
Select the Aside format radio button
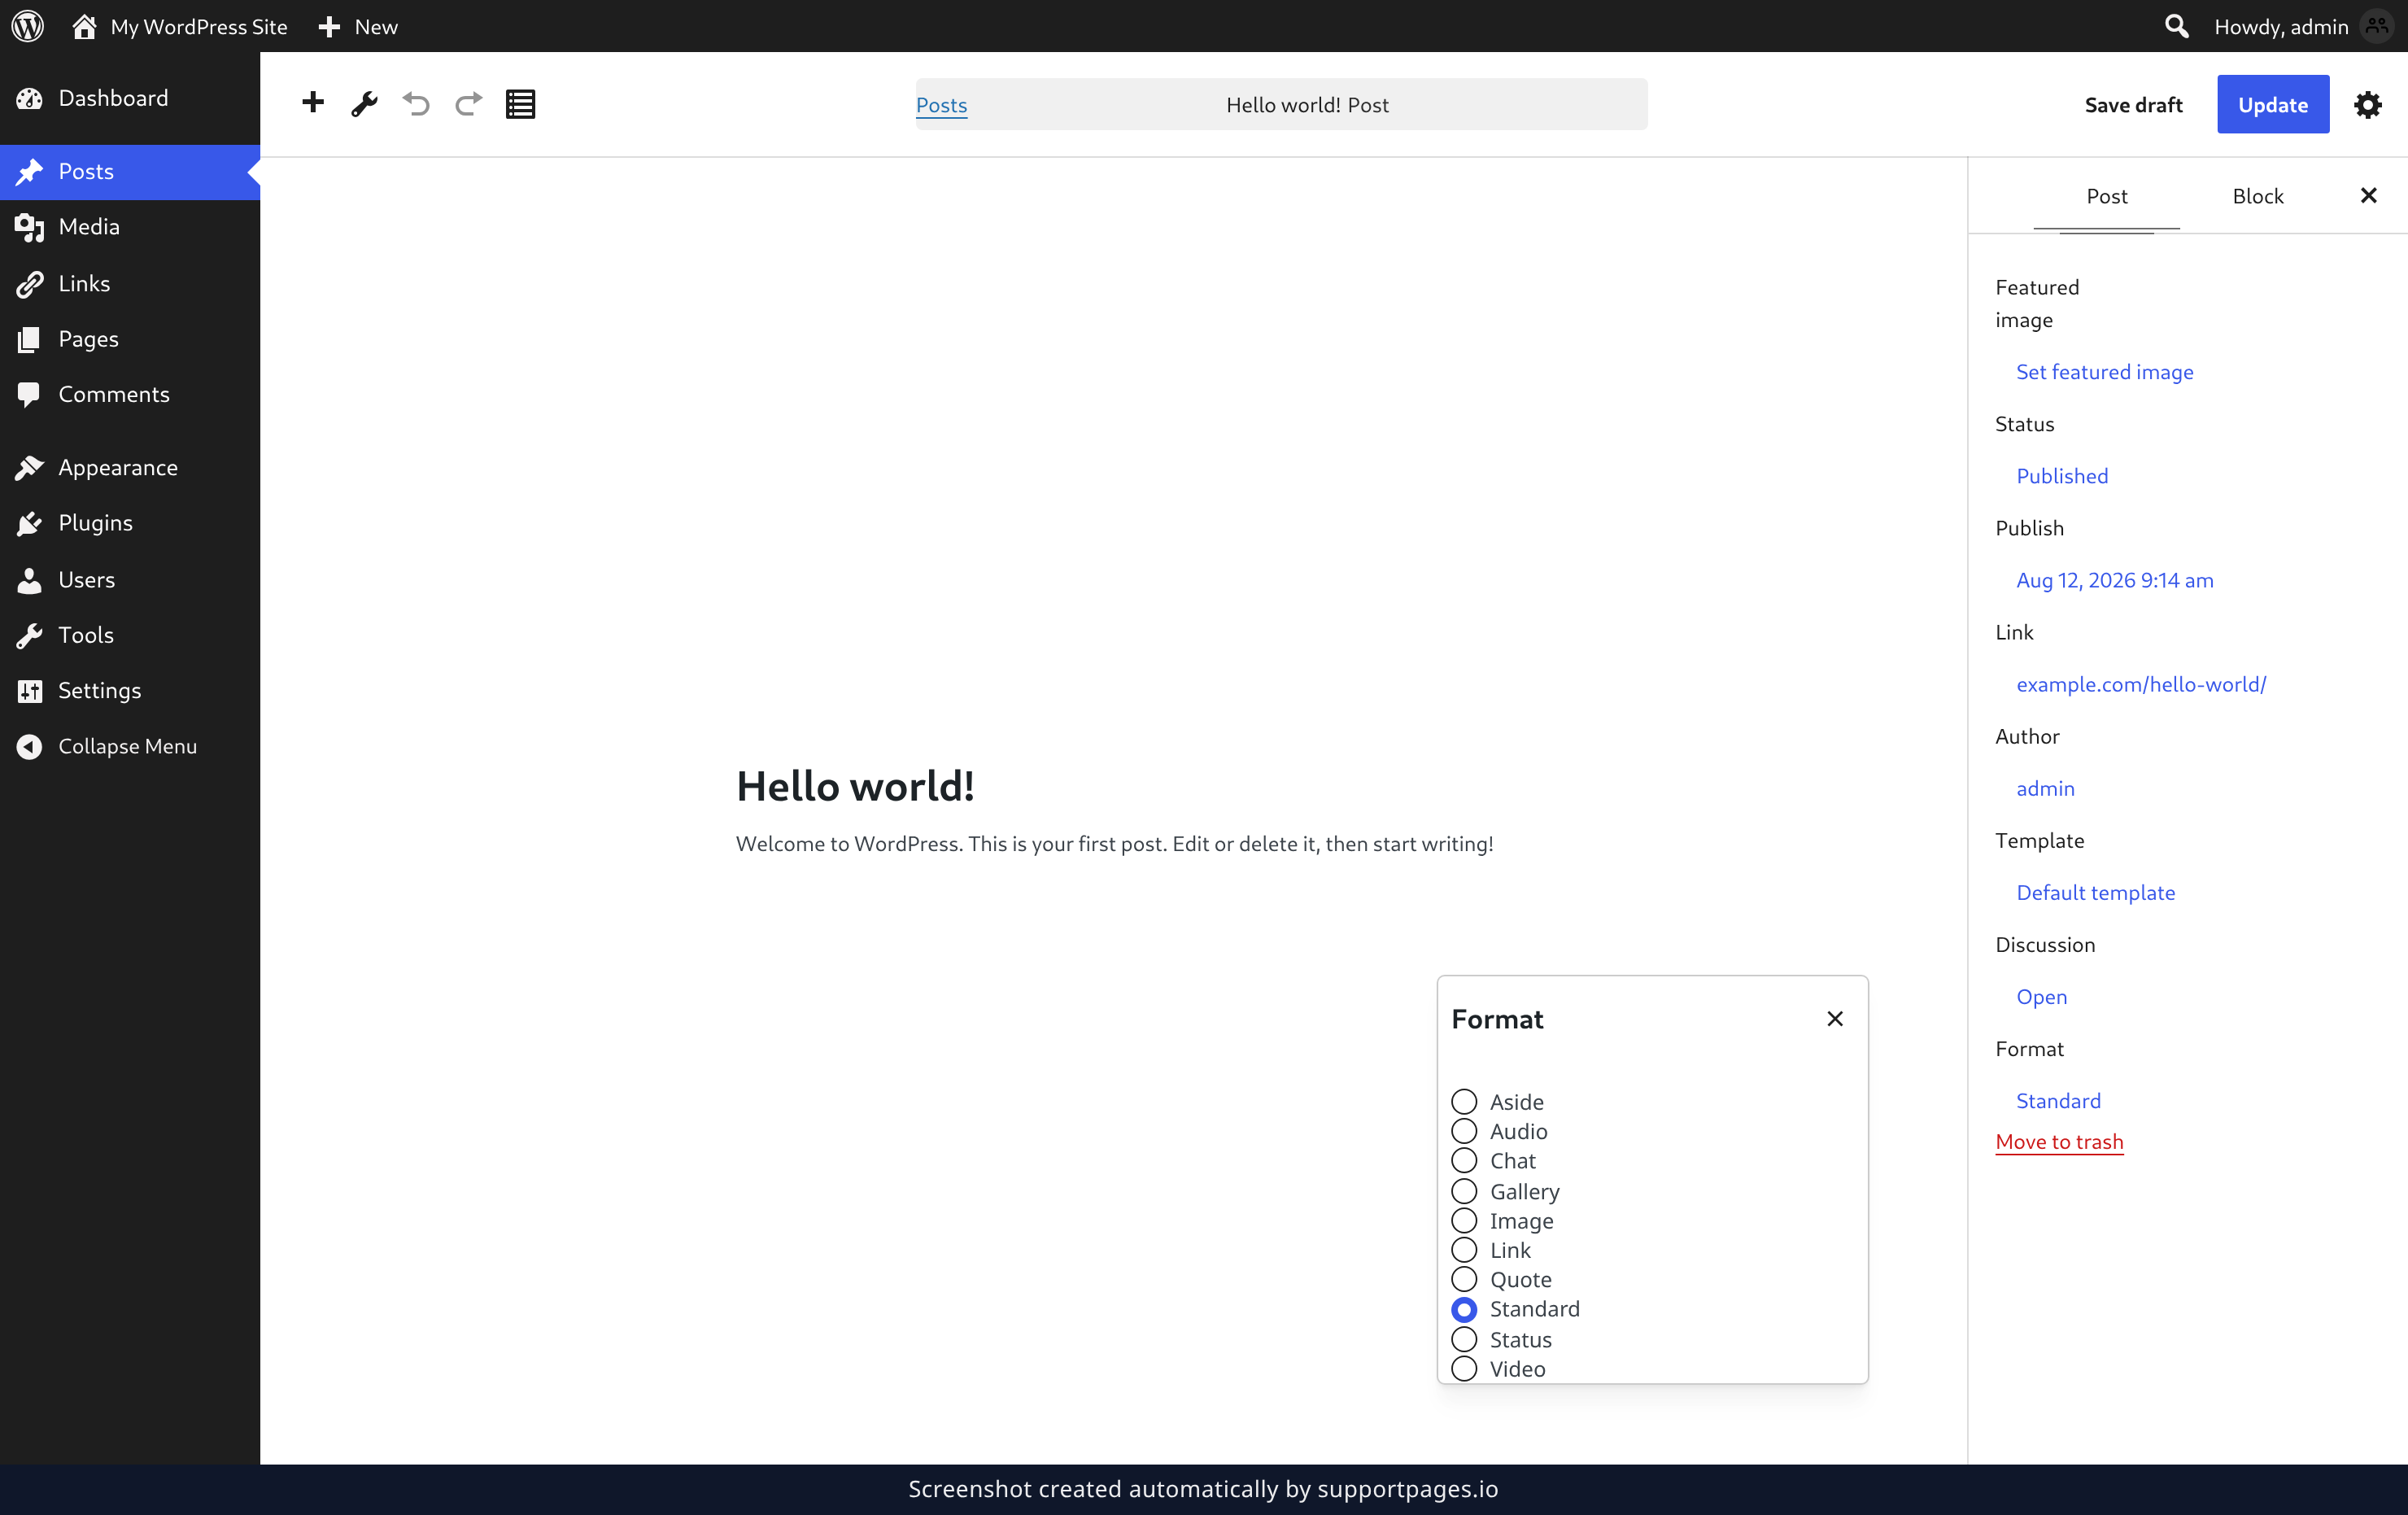(x=1464, y=1102)
